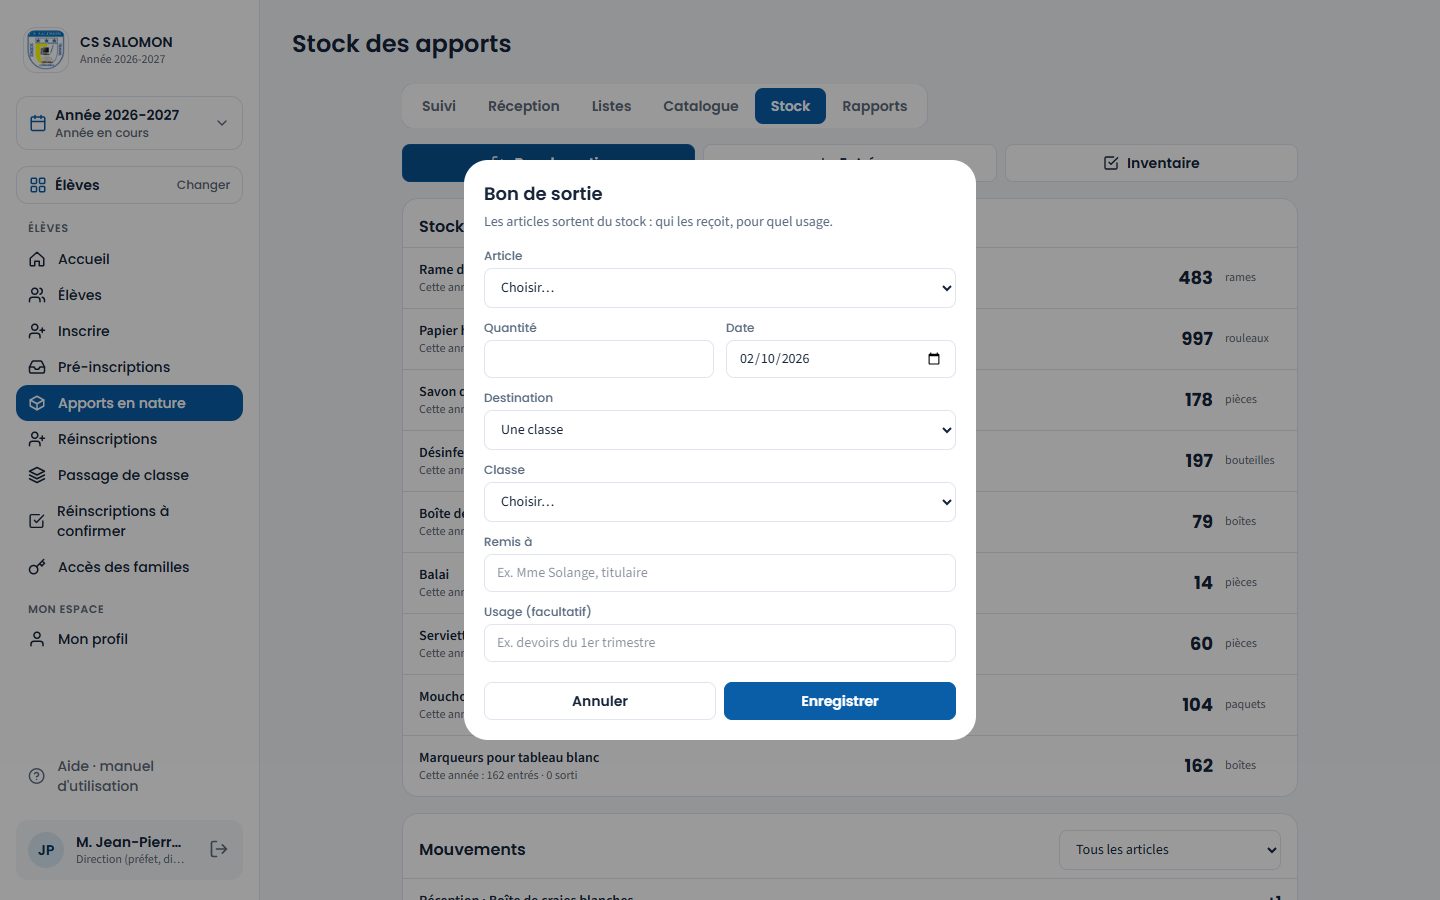The height and width of the screenshot is (900, 1440).
Task: Focus the Quantité input field
Action: (x=599, y=359)
